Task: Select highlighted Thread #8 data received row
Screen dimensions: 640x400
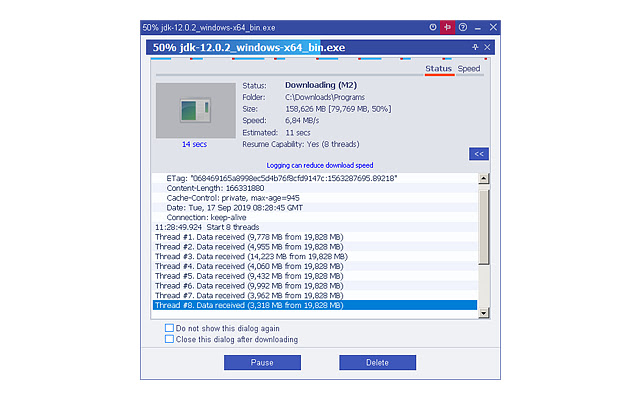Action: coord(315,305)
